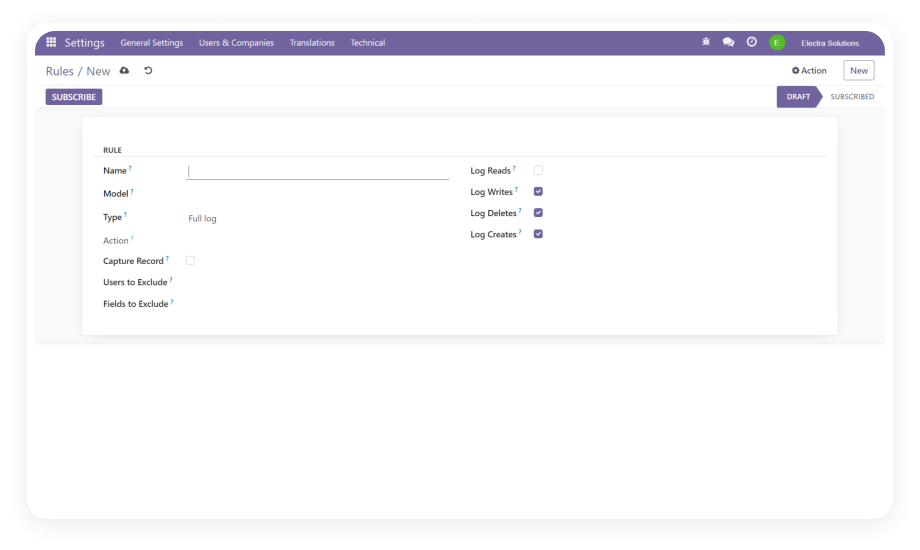Click the green user avatar E
The width and height of the screenshot is (920, 550).
pos(777,42)
